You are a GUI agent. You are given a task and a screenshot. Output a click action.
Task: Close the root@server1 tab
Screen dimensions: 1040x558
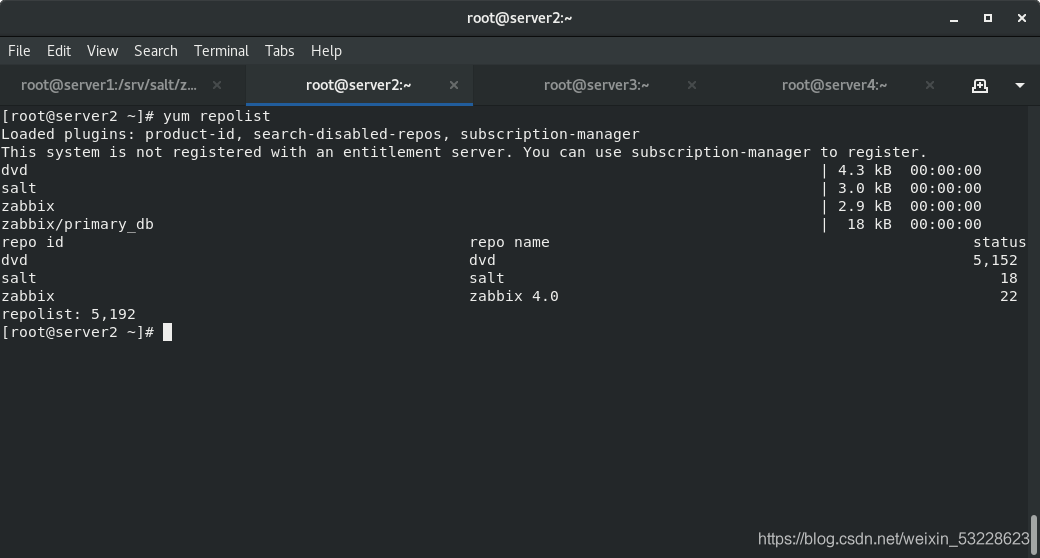[x=217, y=85]
